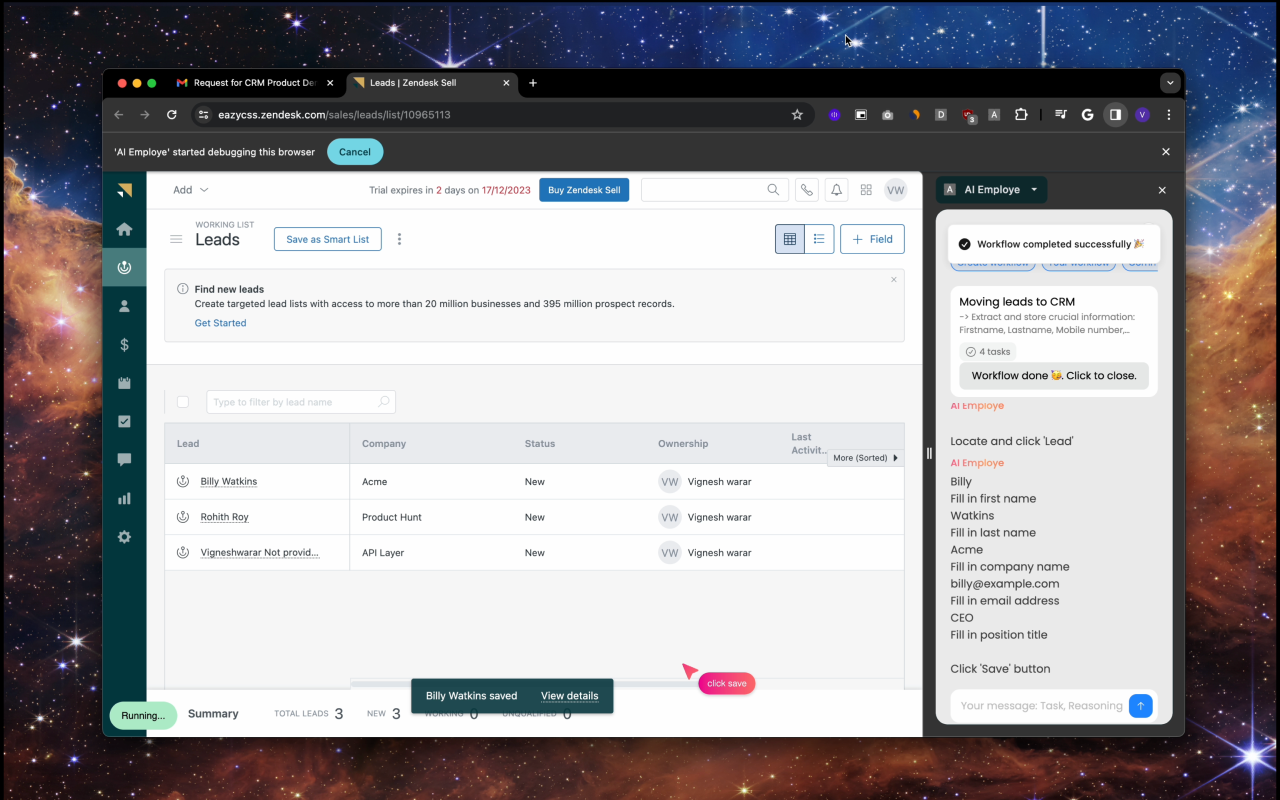Open the phone dialer icon in header
Image resolution: width=1280 pixels, height=800 pixels.
pos(806,190)
